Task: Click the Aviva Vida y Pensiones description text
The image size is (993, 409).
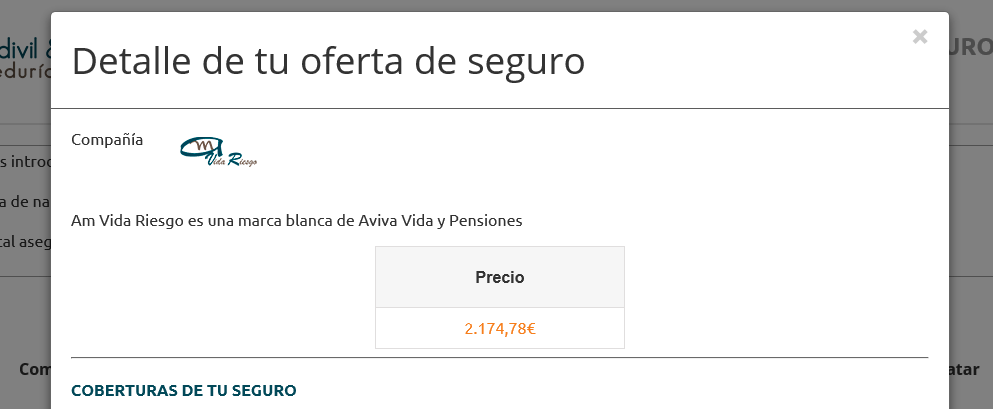Action: coord(296,221)
